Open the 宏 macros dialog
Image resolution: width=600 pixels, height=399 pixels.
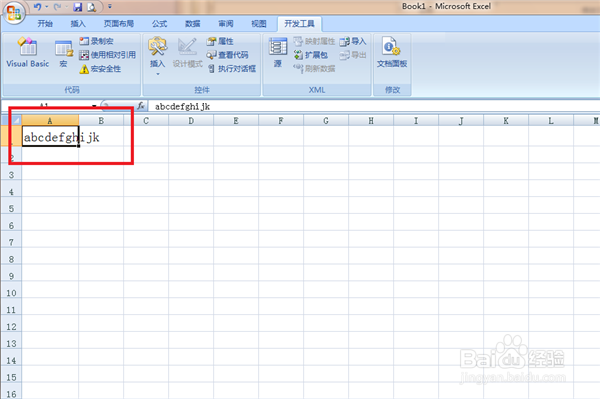64,54
